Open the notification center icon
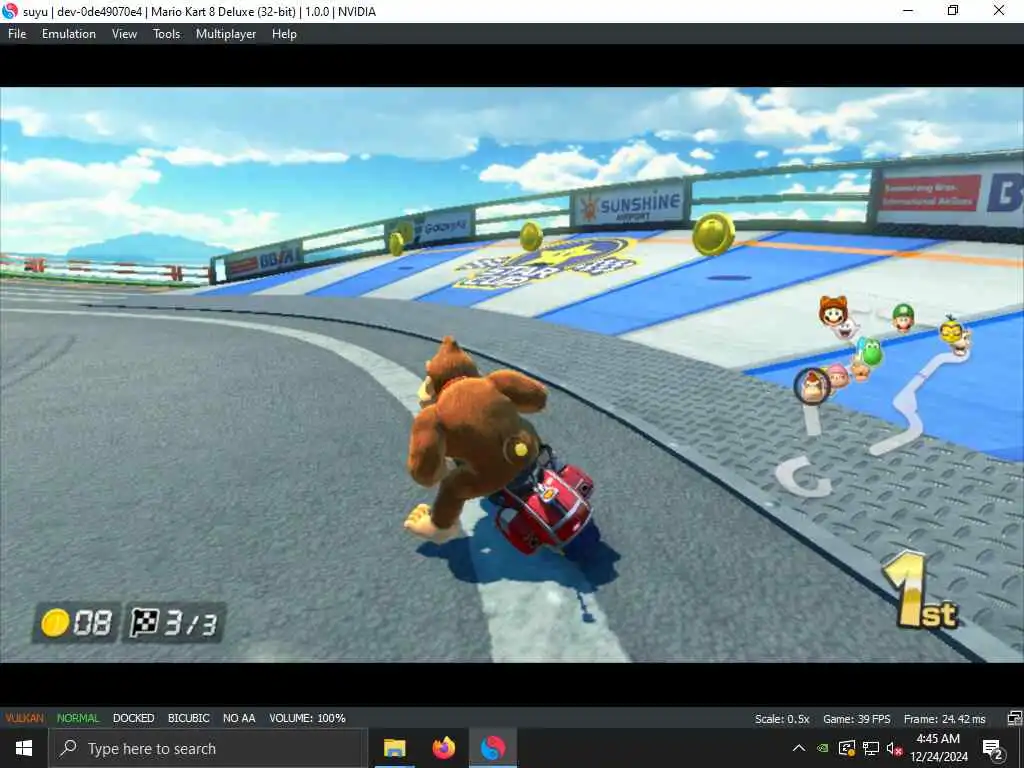Viewport: 1024px width, 768px height. coord(993,748)
